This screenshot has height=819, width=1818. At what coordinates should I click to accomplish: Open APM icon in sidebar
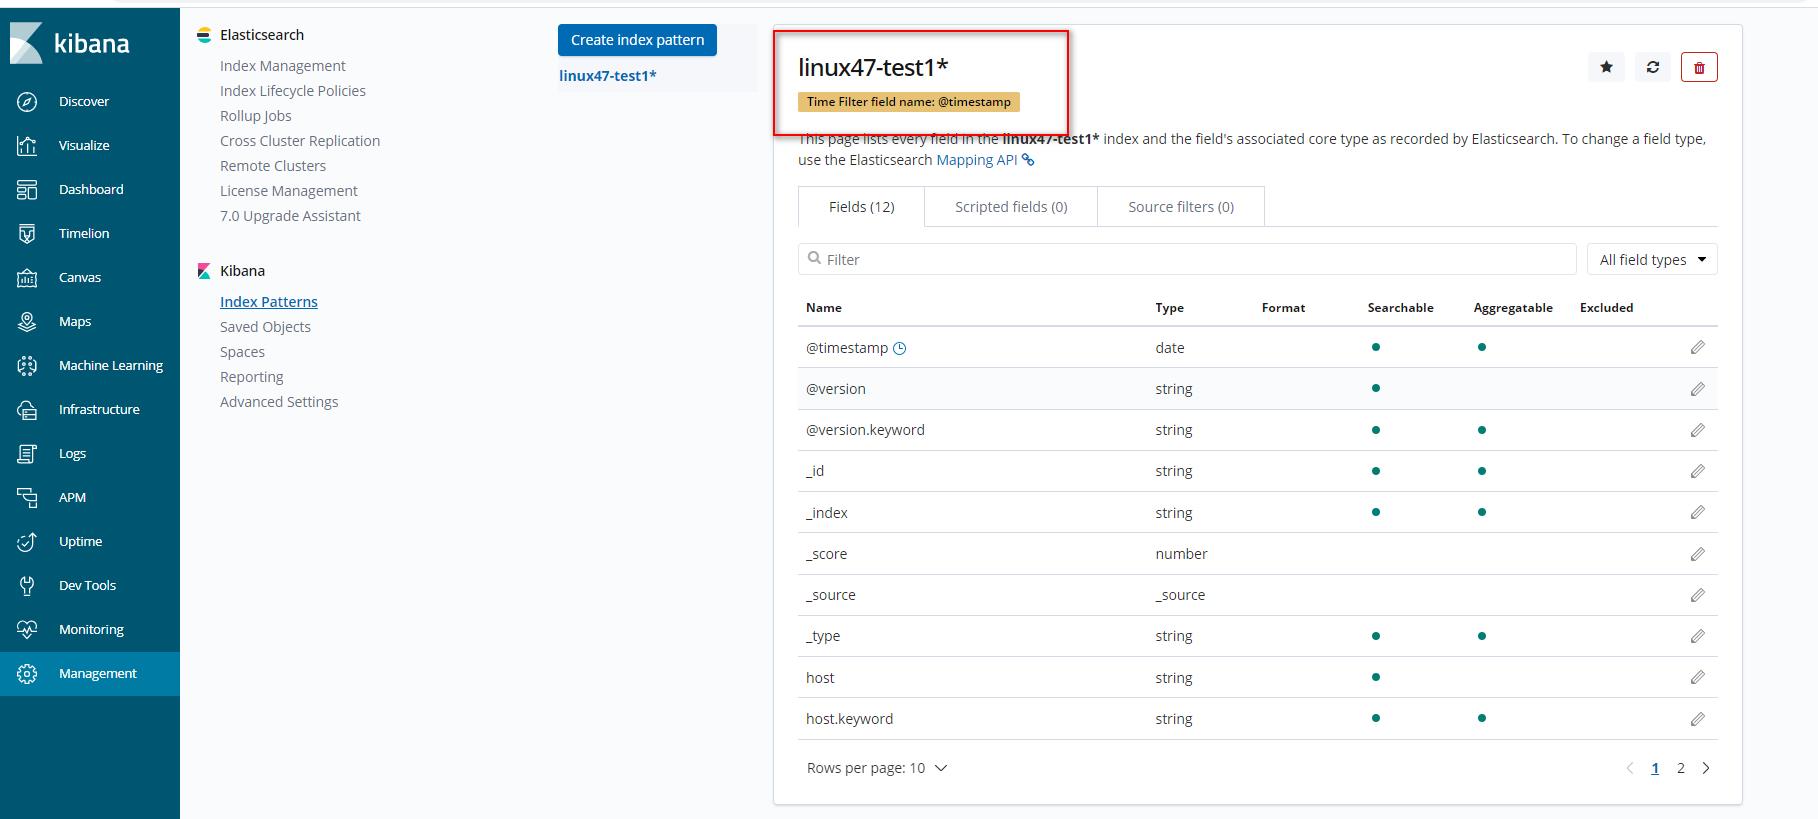point(27,498)
